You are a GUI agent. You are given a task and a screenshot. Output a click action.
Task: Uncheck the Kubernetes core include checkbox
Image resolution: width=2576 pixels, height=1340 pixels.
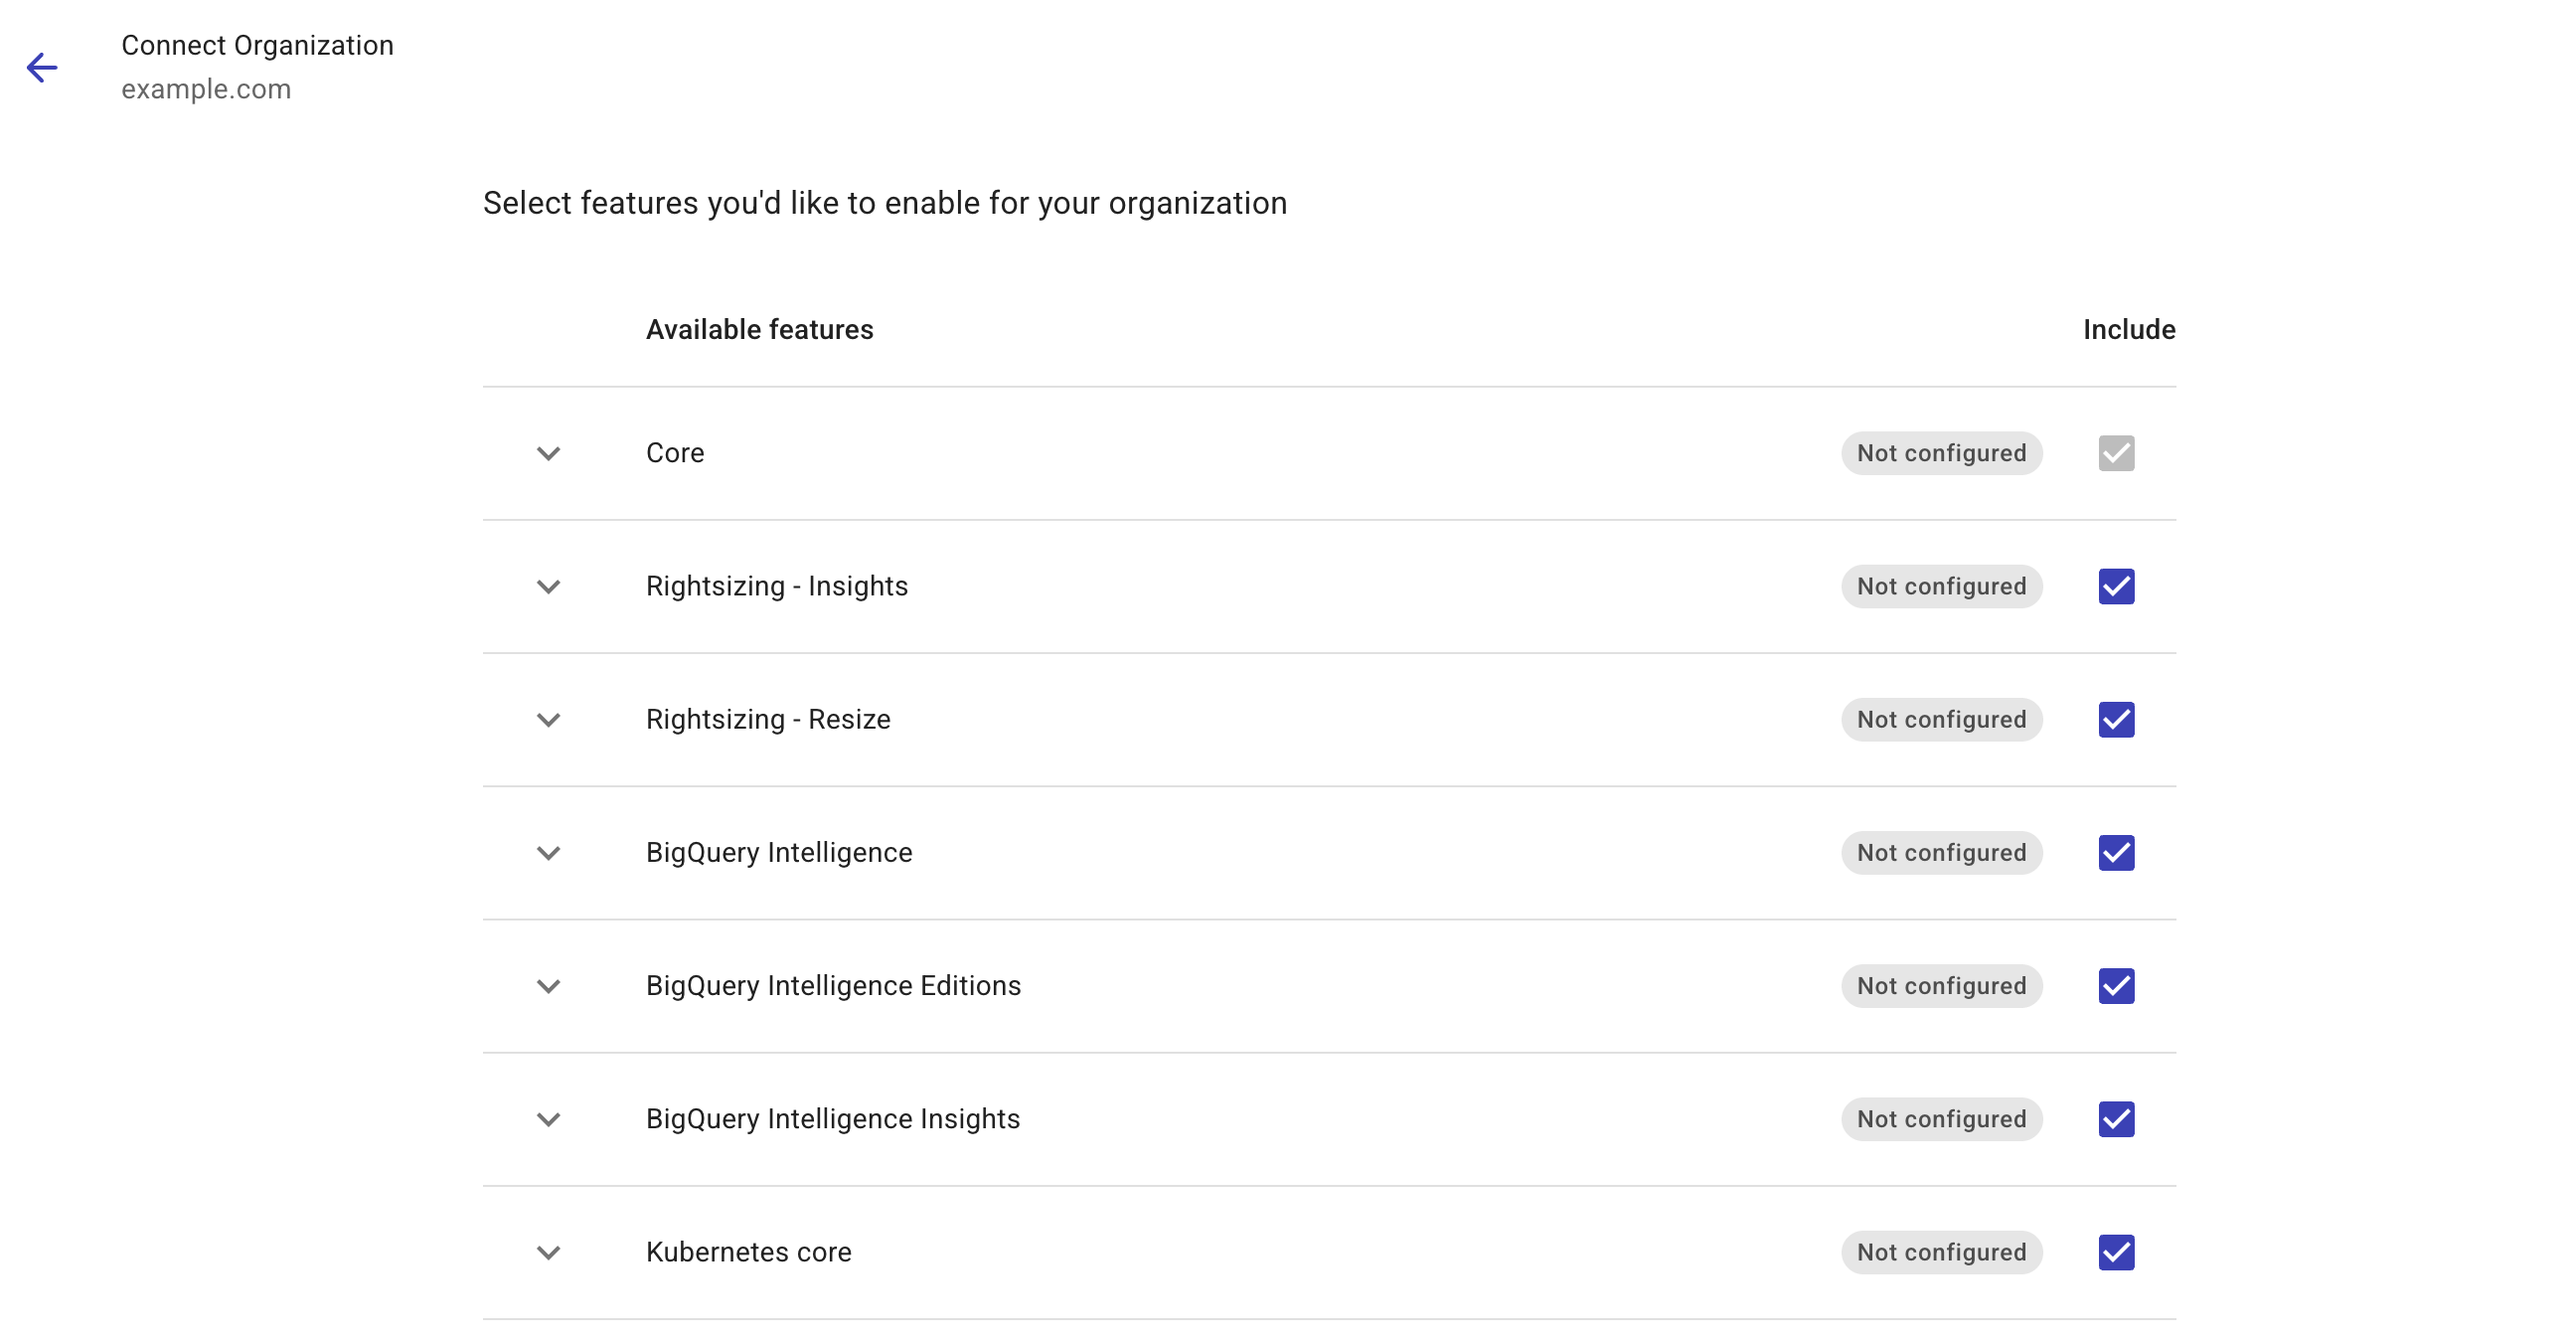coord(2117,1252)
